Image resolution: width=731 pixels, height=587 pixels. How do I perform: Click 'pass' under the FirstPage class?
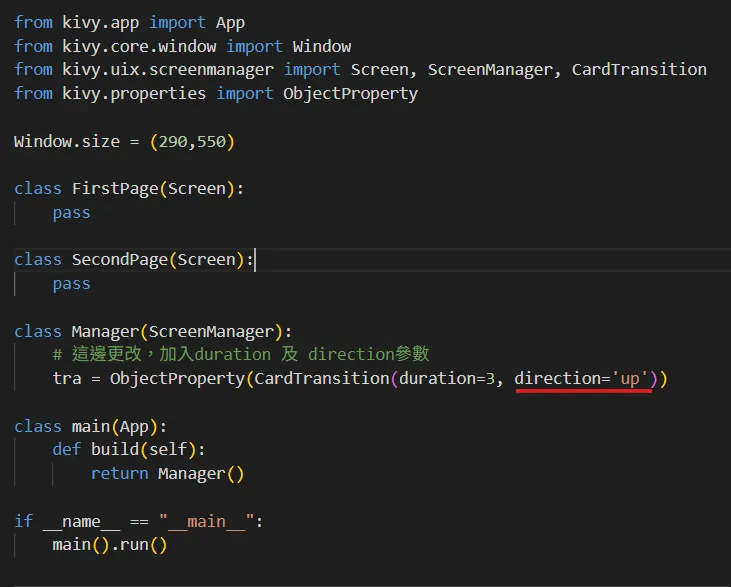pyautogui.click(x=71, y=213)
